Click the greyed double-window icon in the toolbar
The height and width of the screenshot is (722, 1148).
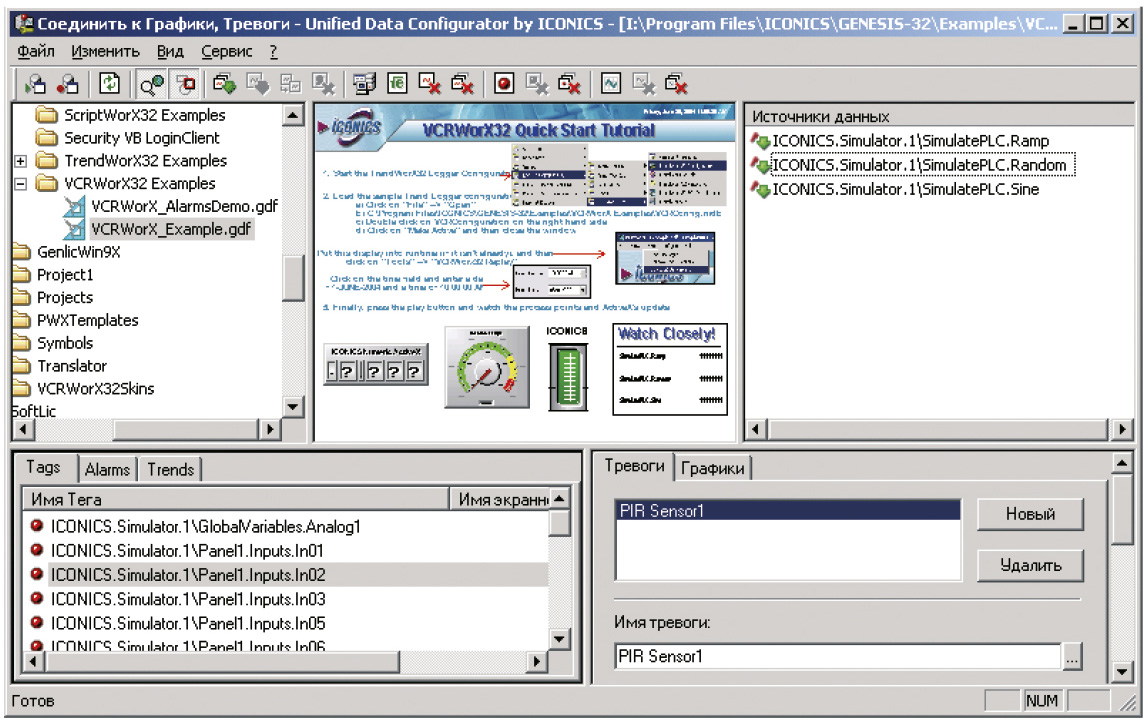click(x=291, y=84)
